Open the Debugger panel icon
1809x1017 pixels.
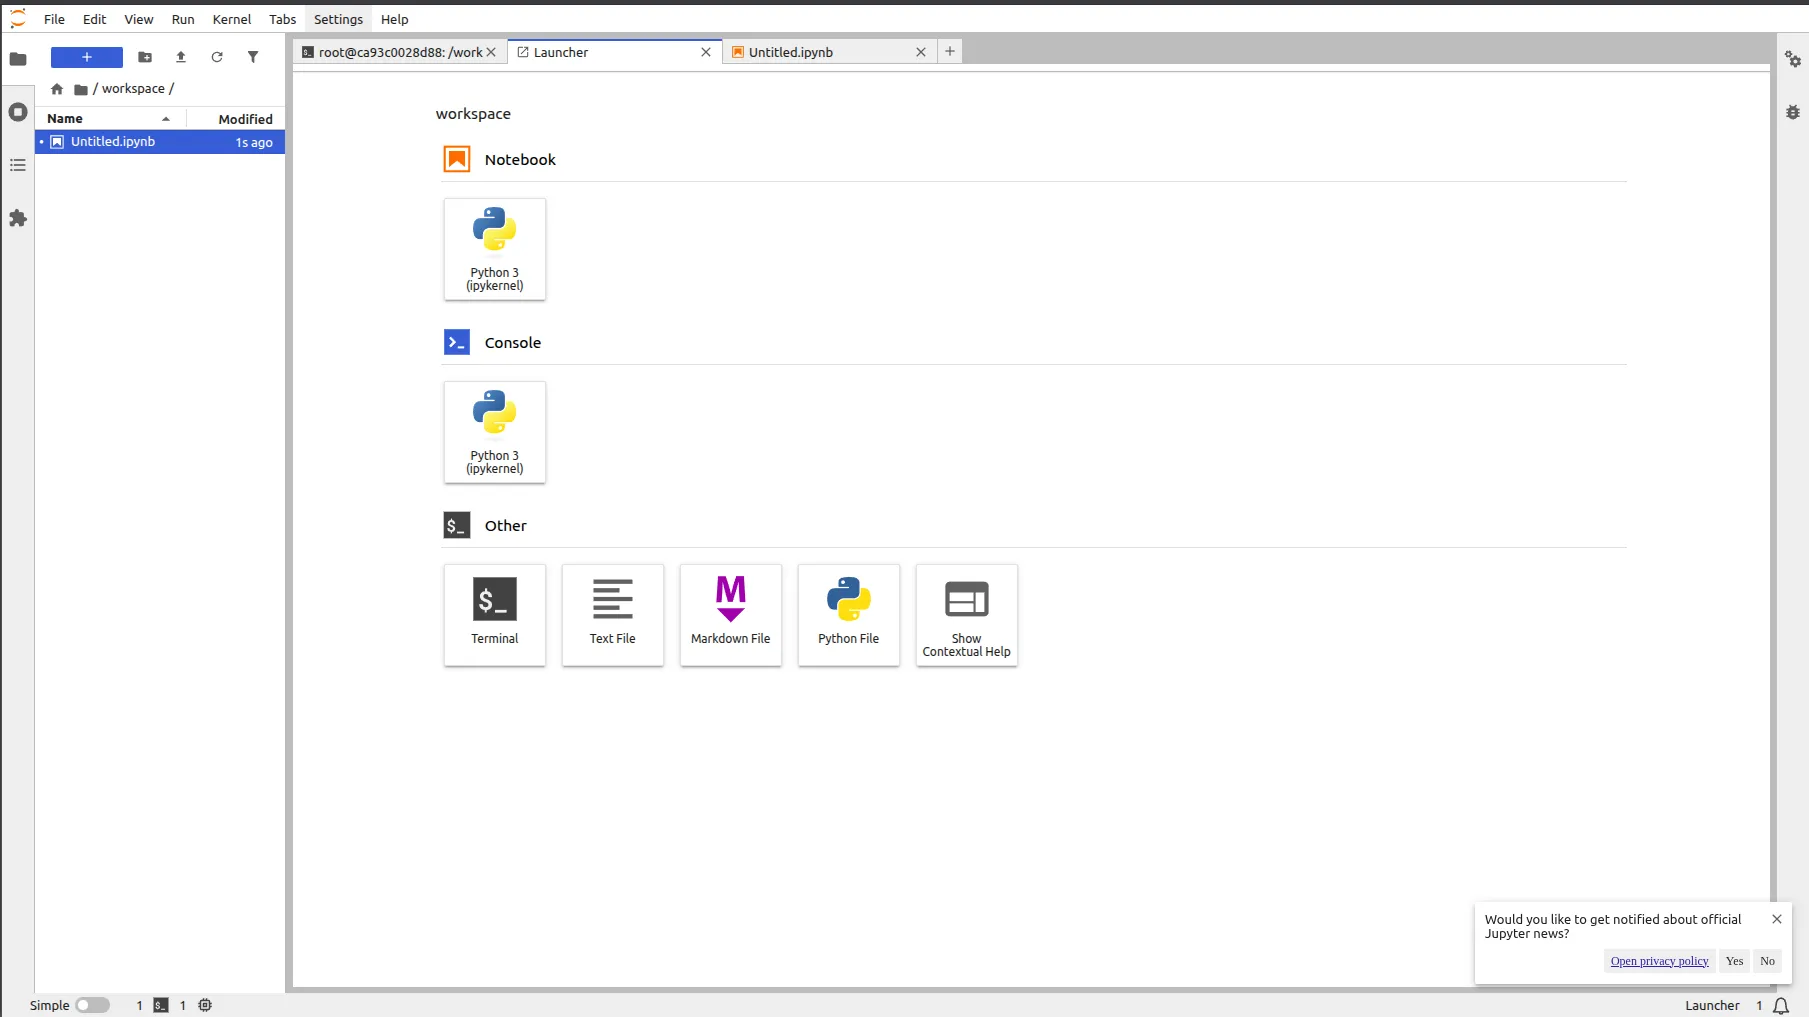point(1793,112)
